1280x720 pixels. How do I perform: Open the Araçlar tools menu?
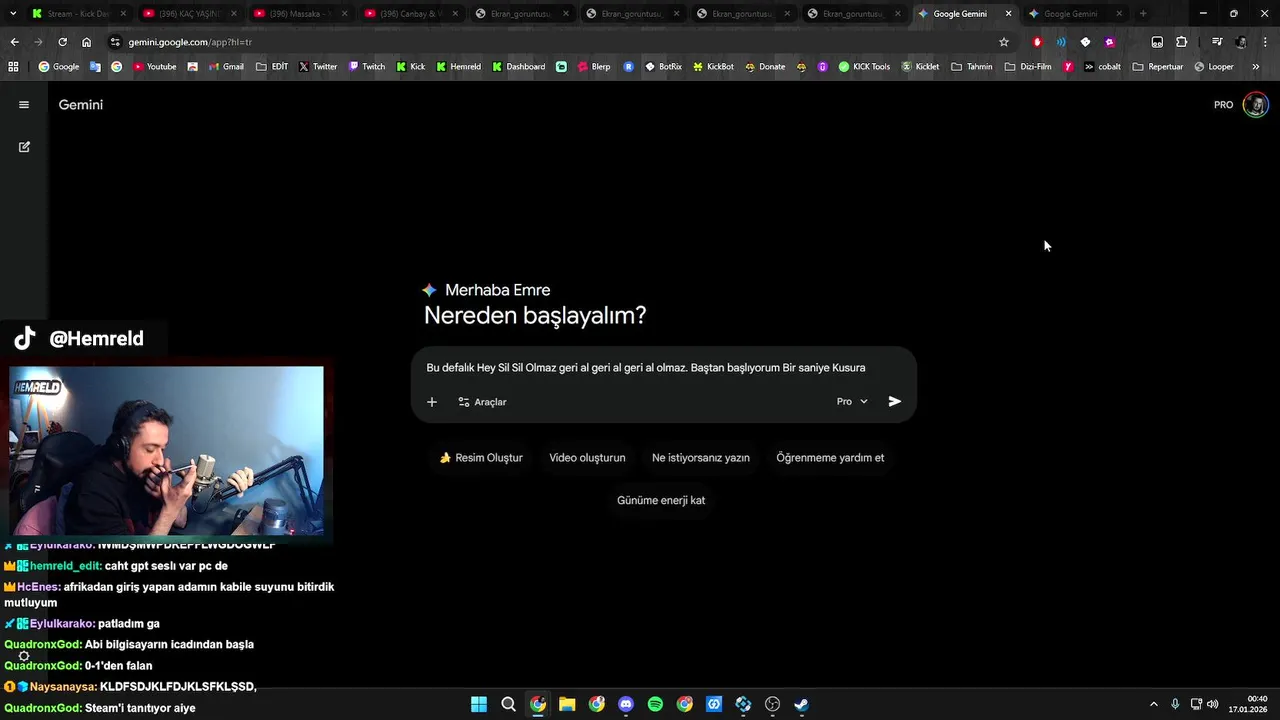pyautogui.click(x=482, y=402)
